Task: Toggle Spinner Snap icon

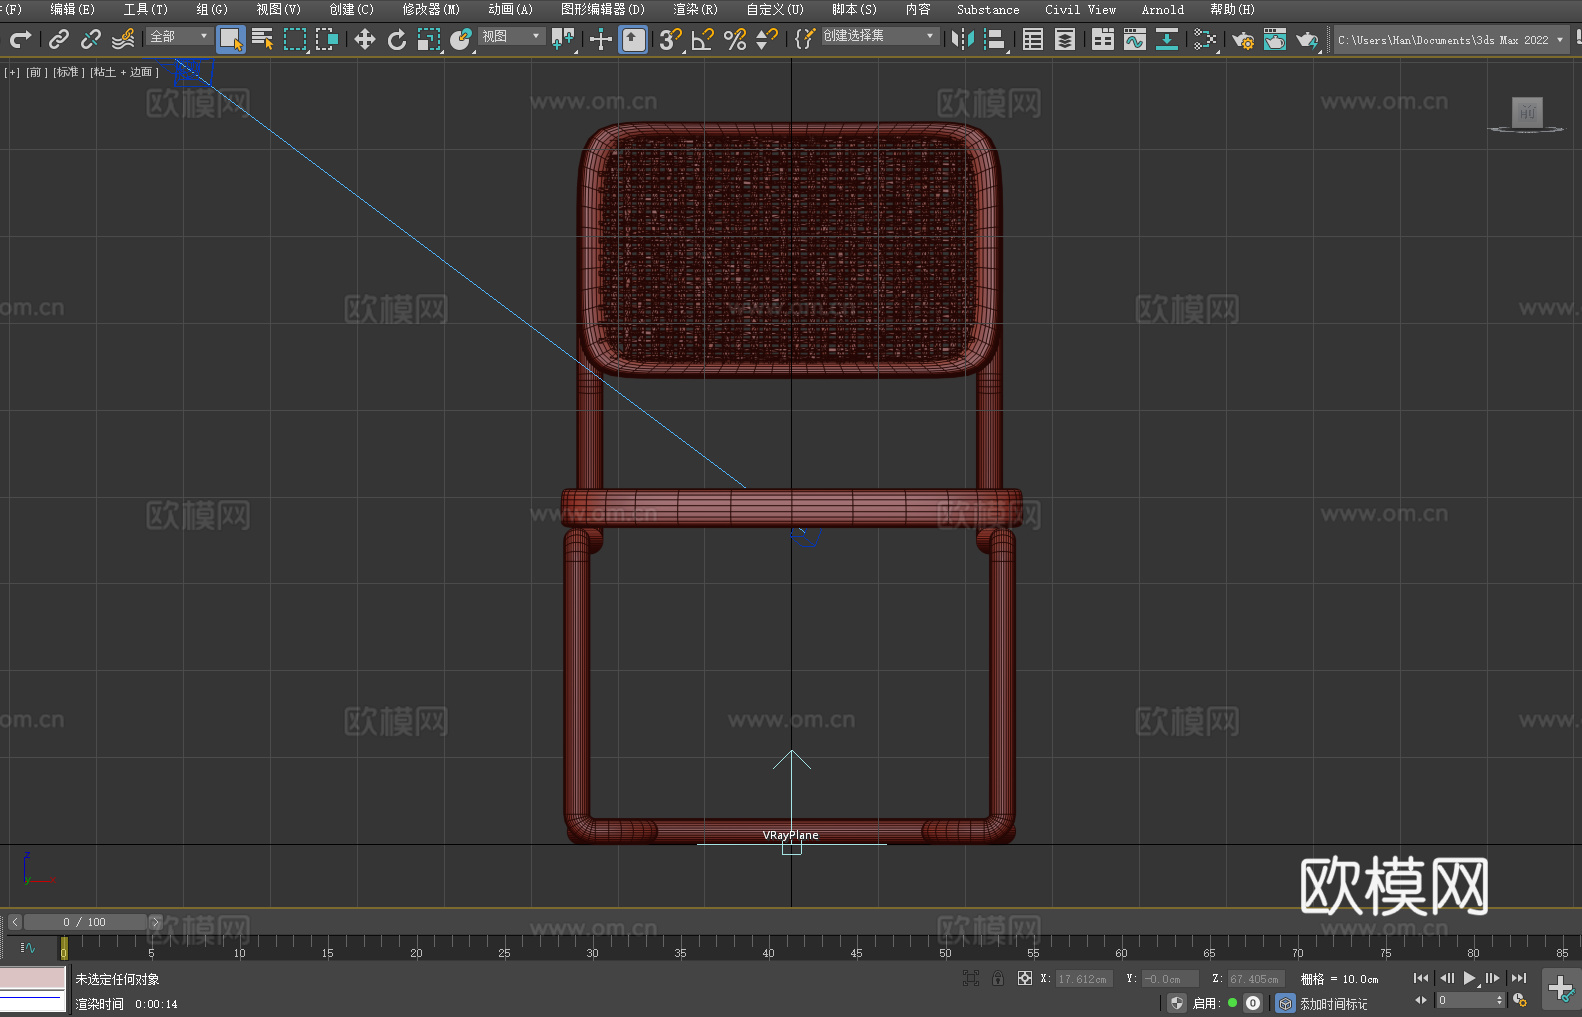Action: 767,39
